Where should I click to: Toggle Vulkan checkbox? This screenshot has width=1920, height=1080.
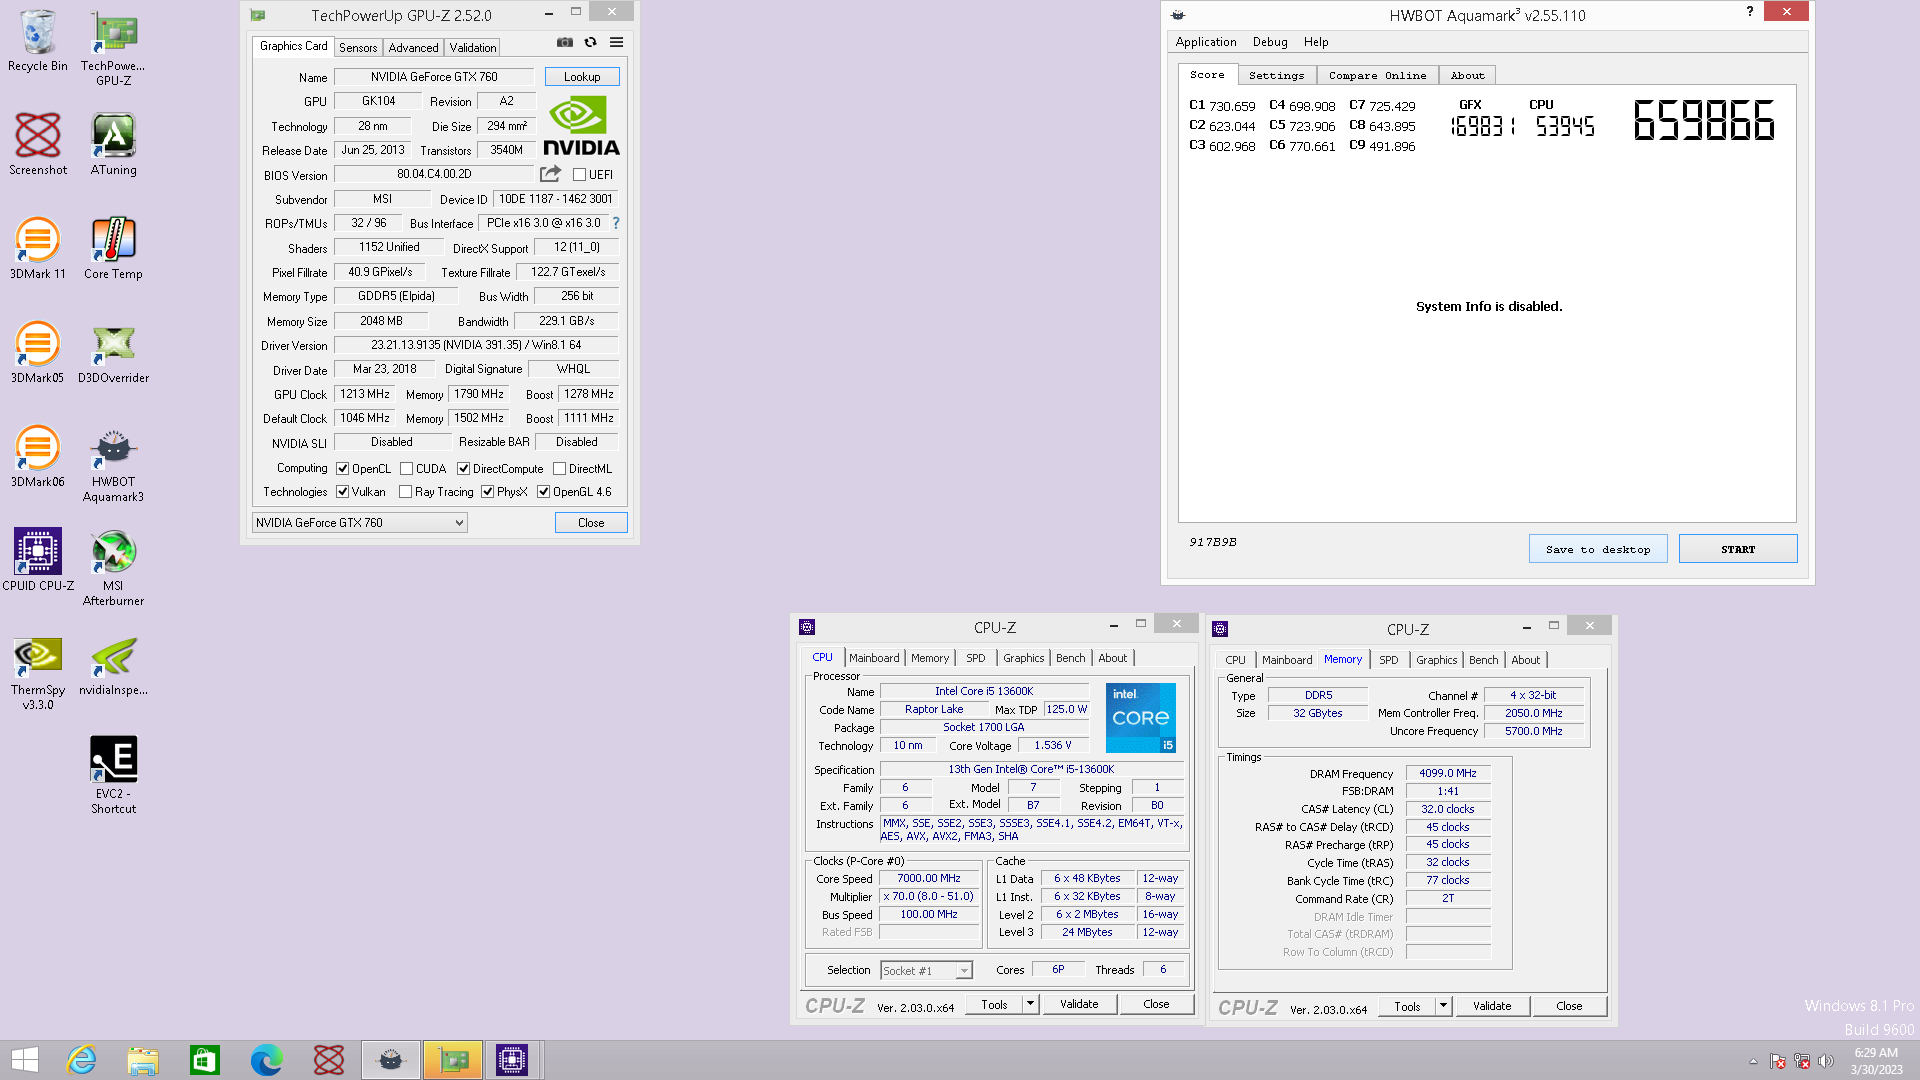(x=343, y=492)
